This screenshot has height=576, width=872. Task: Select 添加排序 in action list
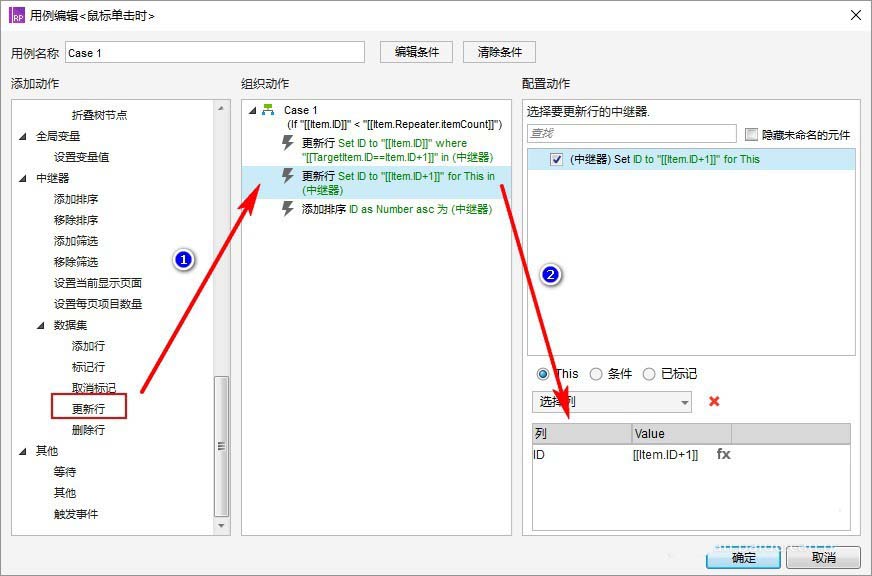click(x=76, y=199)
